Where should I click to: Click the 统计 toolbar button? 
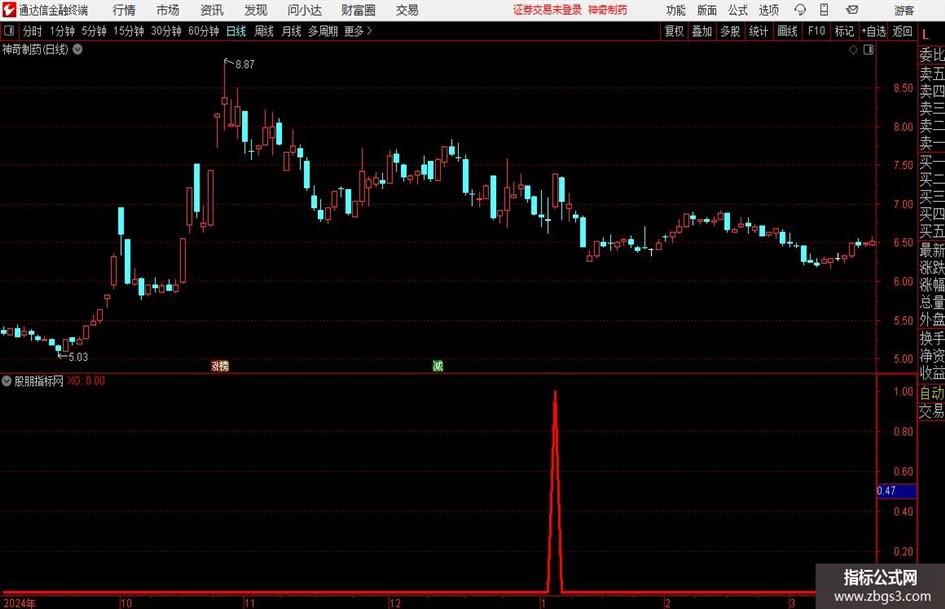tap(759, 31)
